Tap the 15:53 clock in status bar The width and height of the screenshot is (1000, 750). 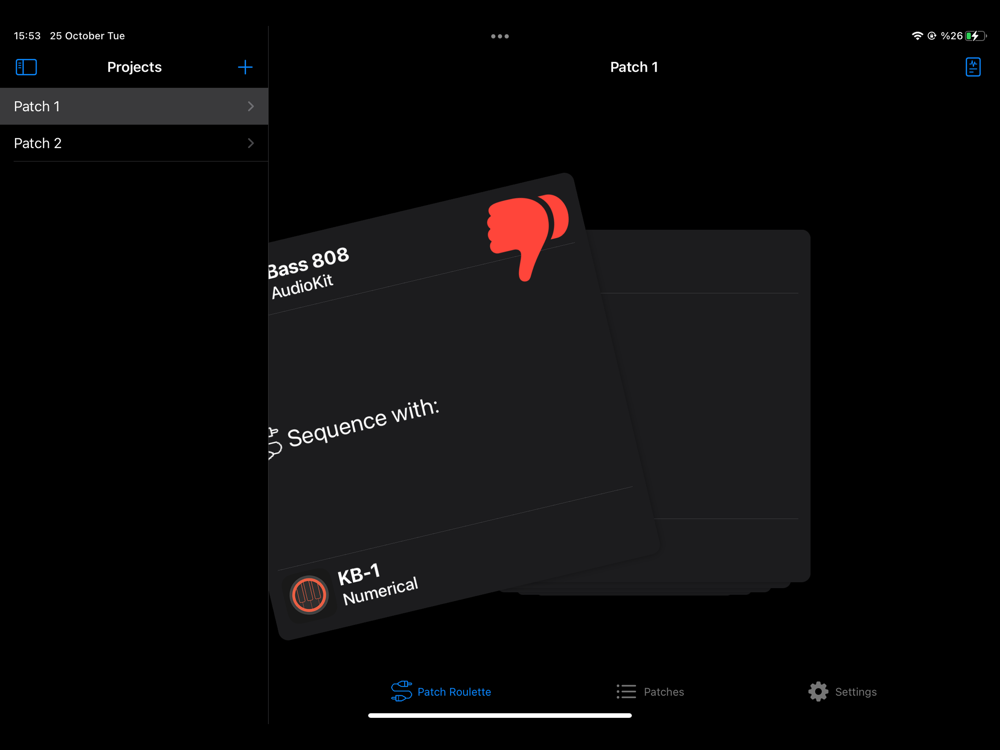click(x=27, y=36)
